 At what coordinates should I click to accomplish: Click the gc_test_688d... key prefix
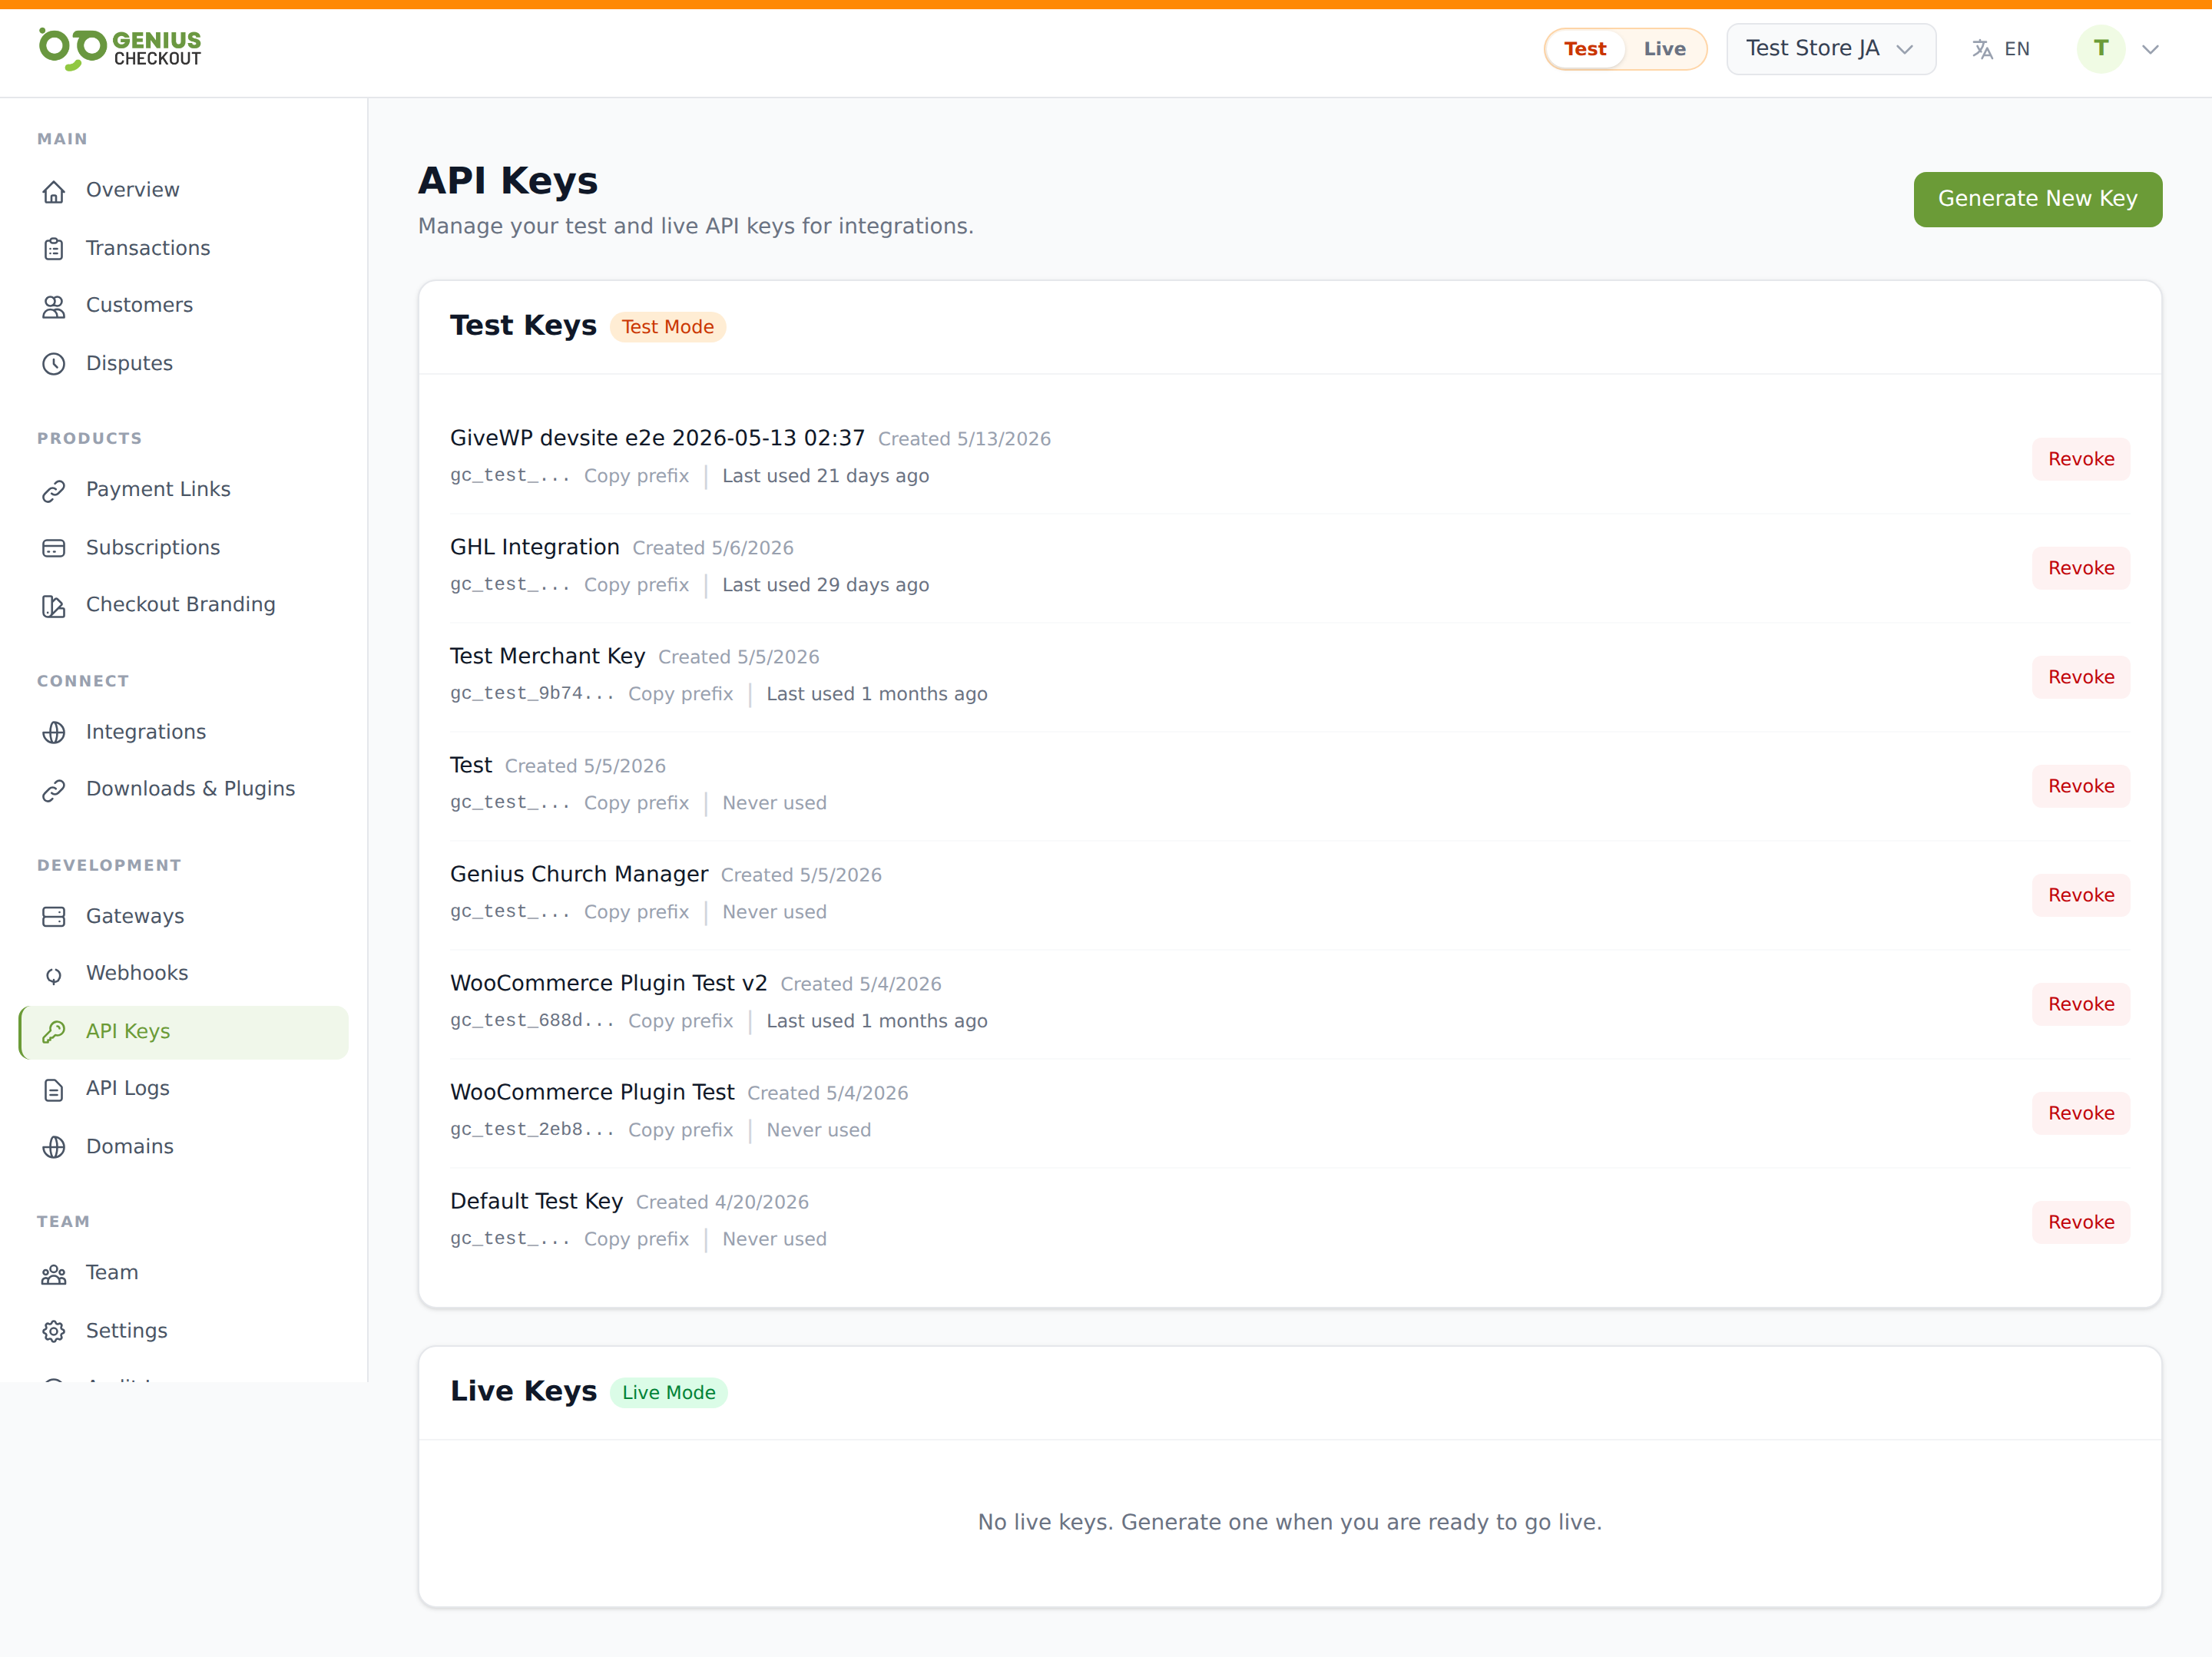pyautogui.click(x=532, y=1020)
